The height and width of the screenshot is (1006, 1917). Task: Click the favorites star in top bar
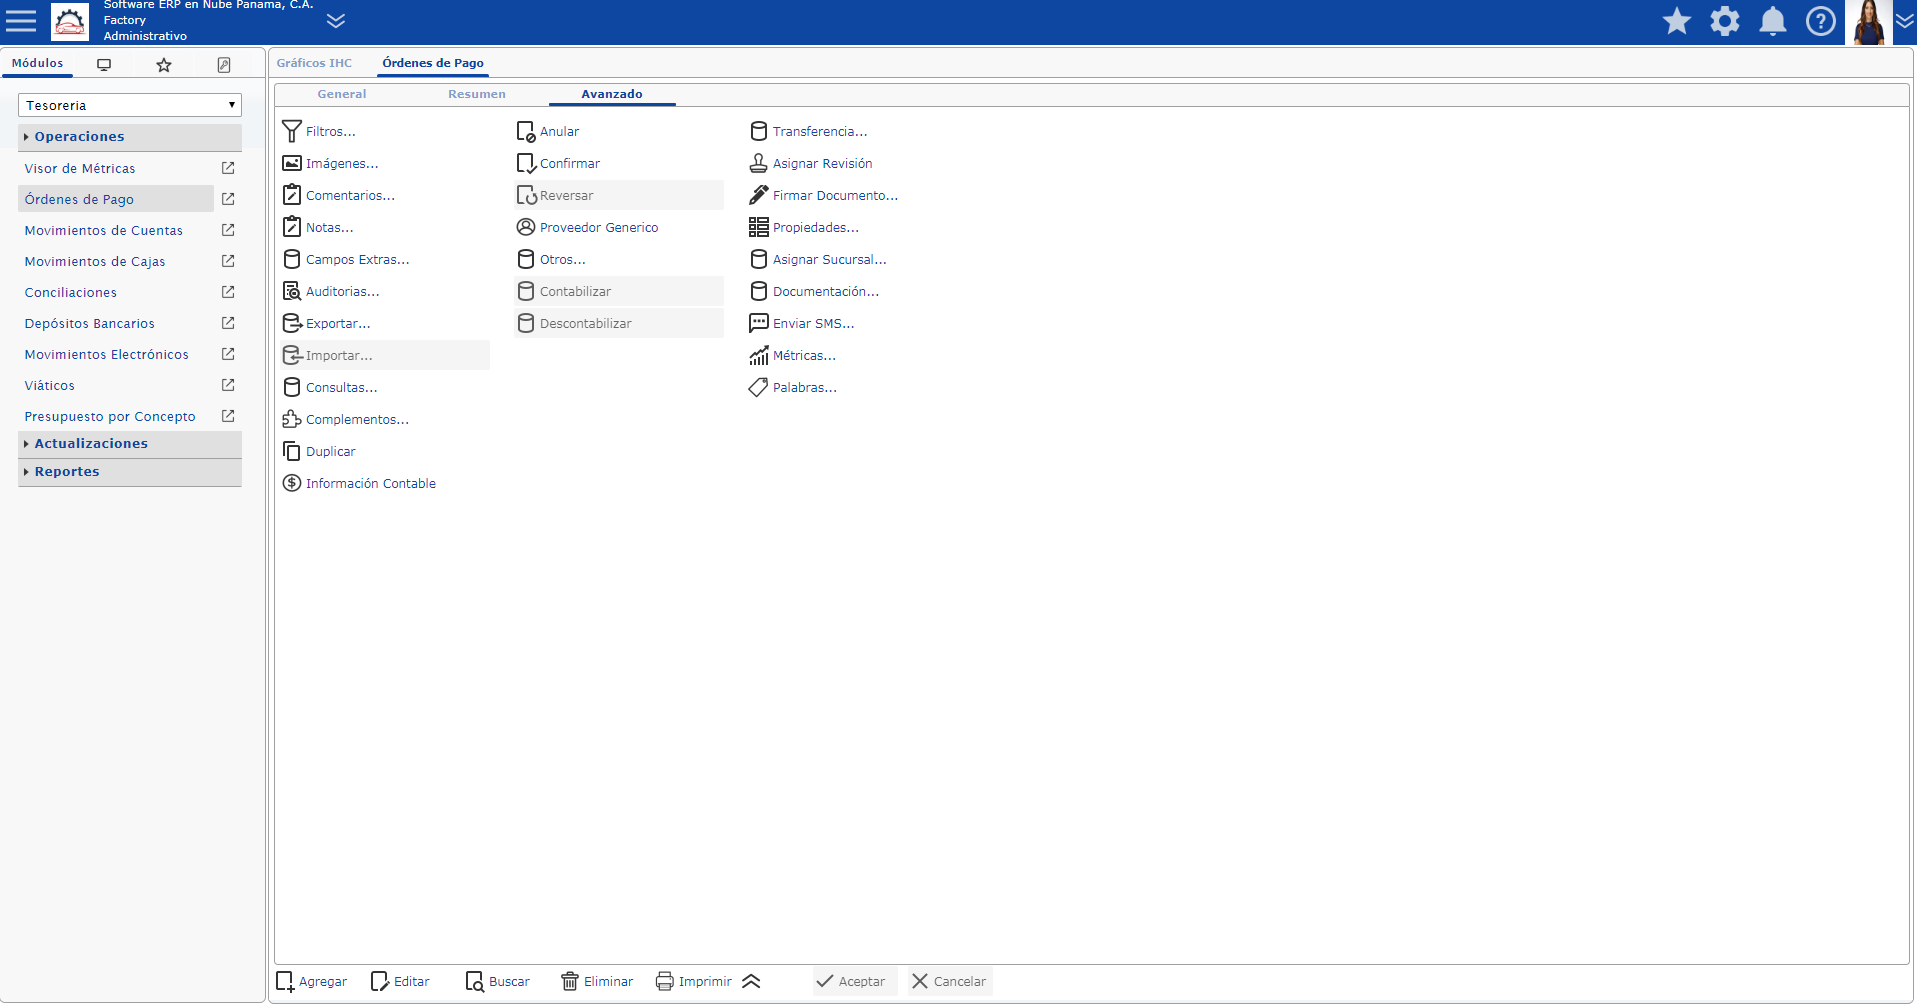point(1676,21)
